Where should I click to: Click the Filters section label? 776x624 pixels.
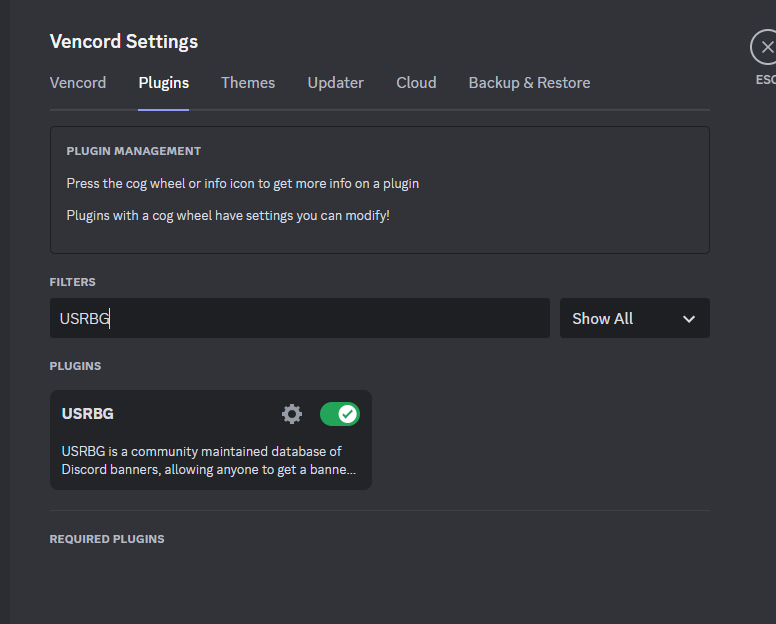(72, 282)
